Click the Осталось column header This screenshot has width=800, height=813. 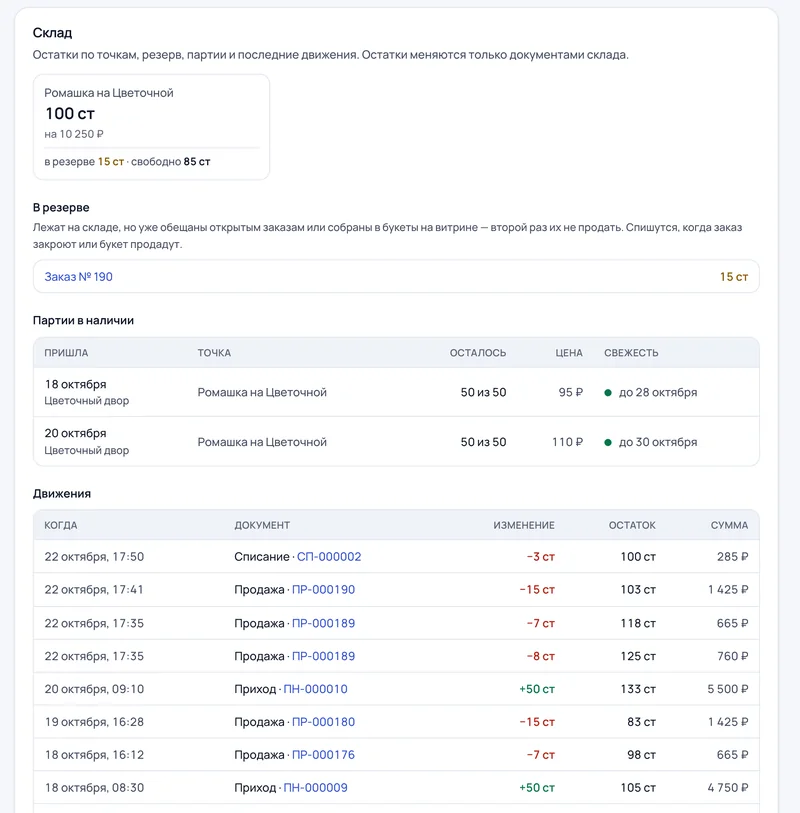point(478,353)
